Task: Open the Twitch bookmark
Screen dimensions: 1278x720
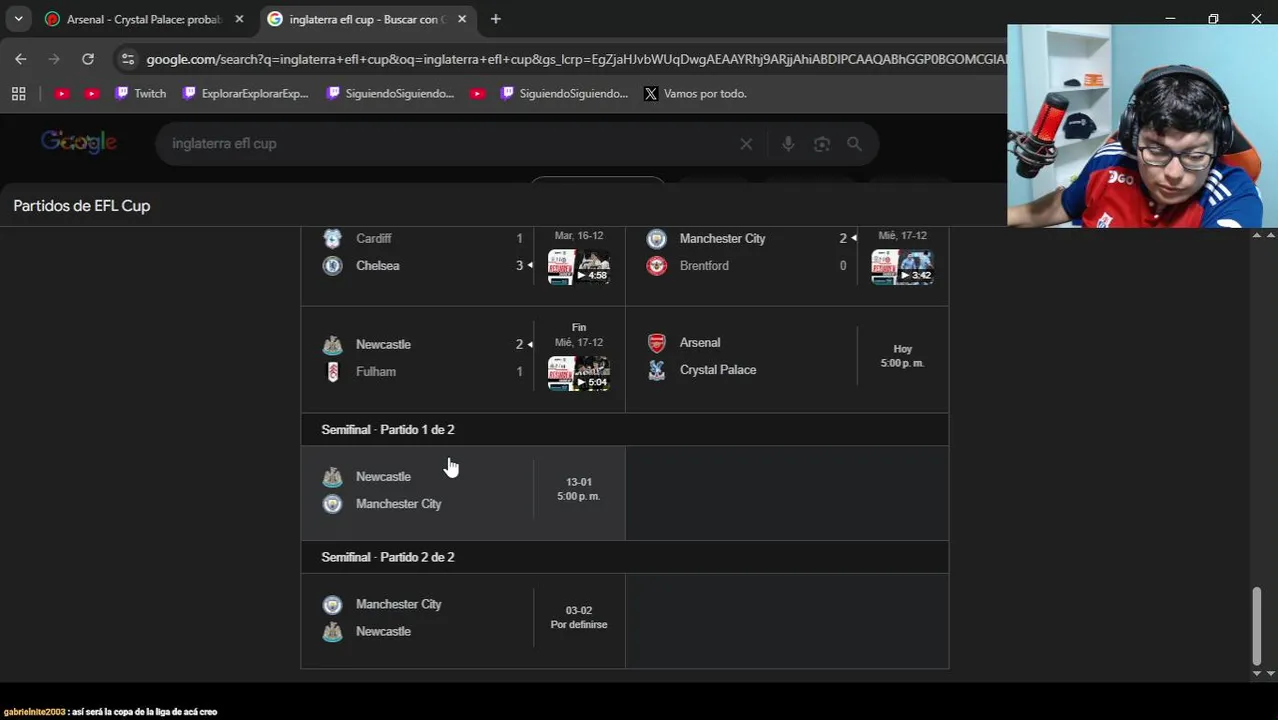Action: click(x=140, y=93)
